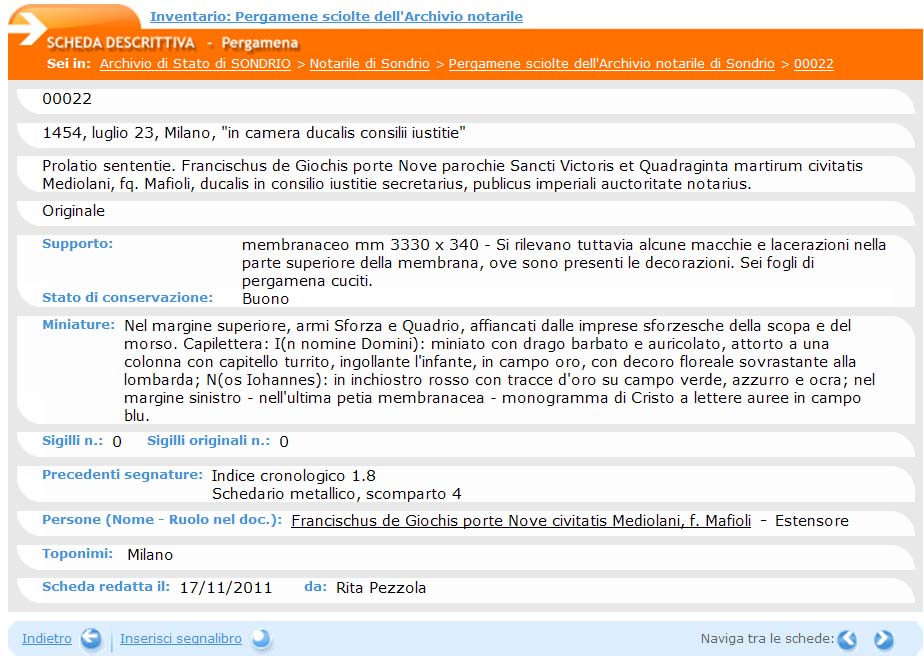Click the 'Precedenti segnature:' label
Viewport: 924px width, 663px height.
point(123,475)
